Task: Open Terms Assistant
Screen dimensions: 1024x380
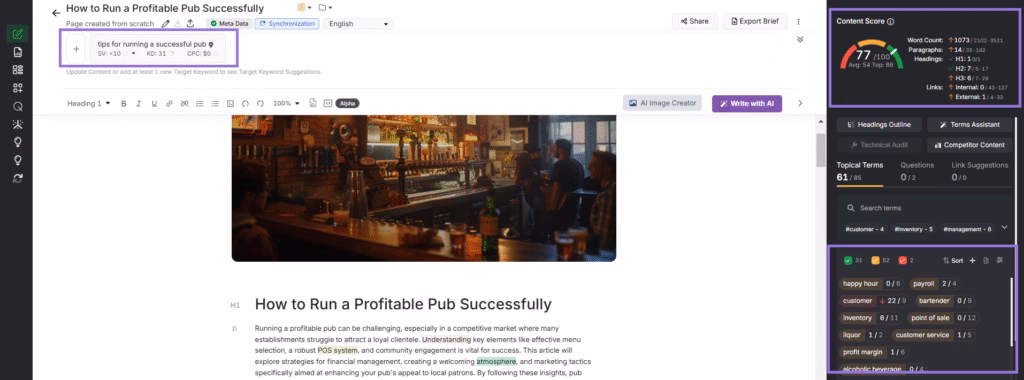Action: tap(969, 125)
